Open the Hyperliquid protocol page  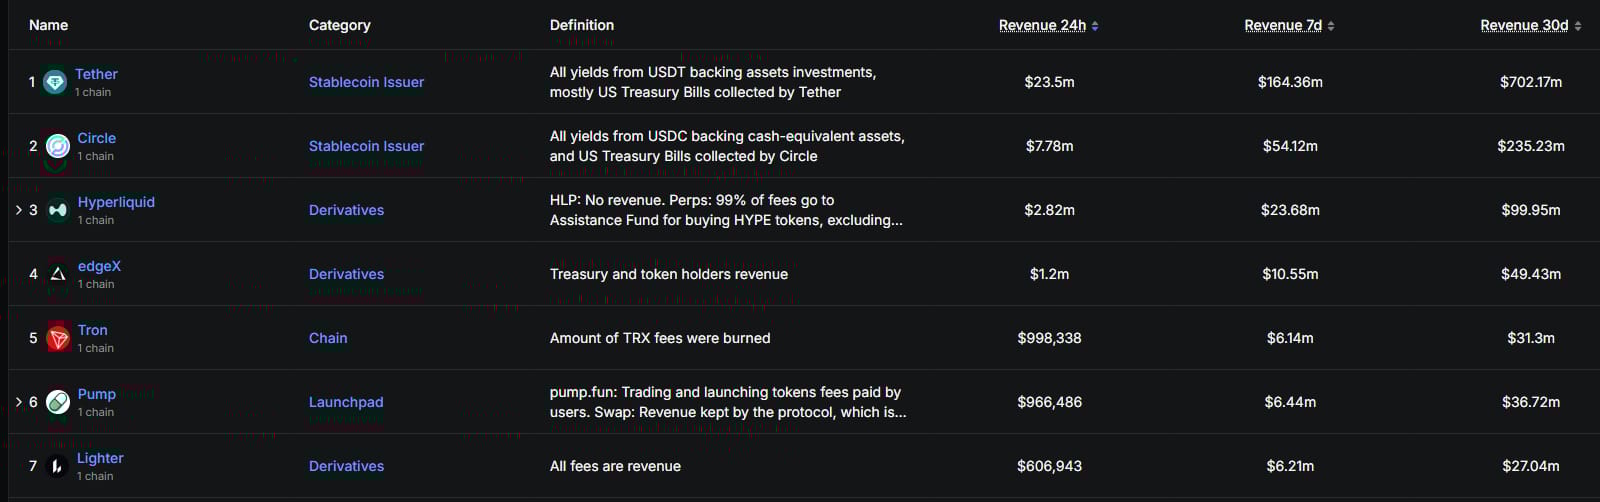(116, 202)
